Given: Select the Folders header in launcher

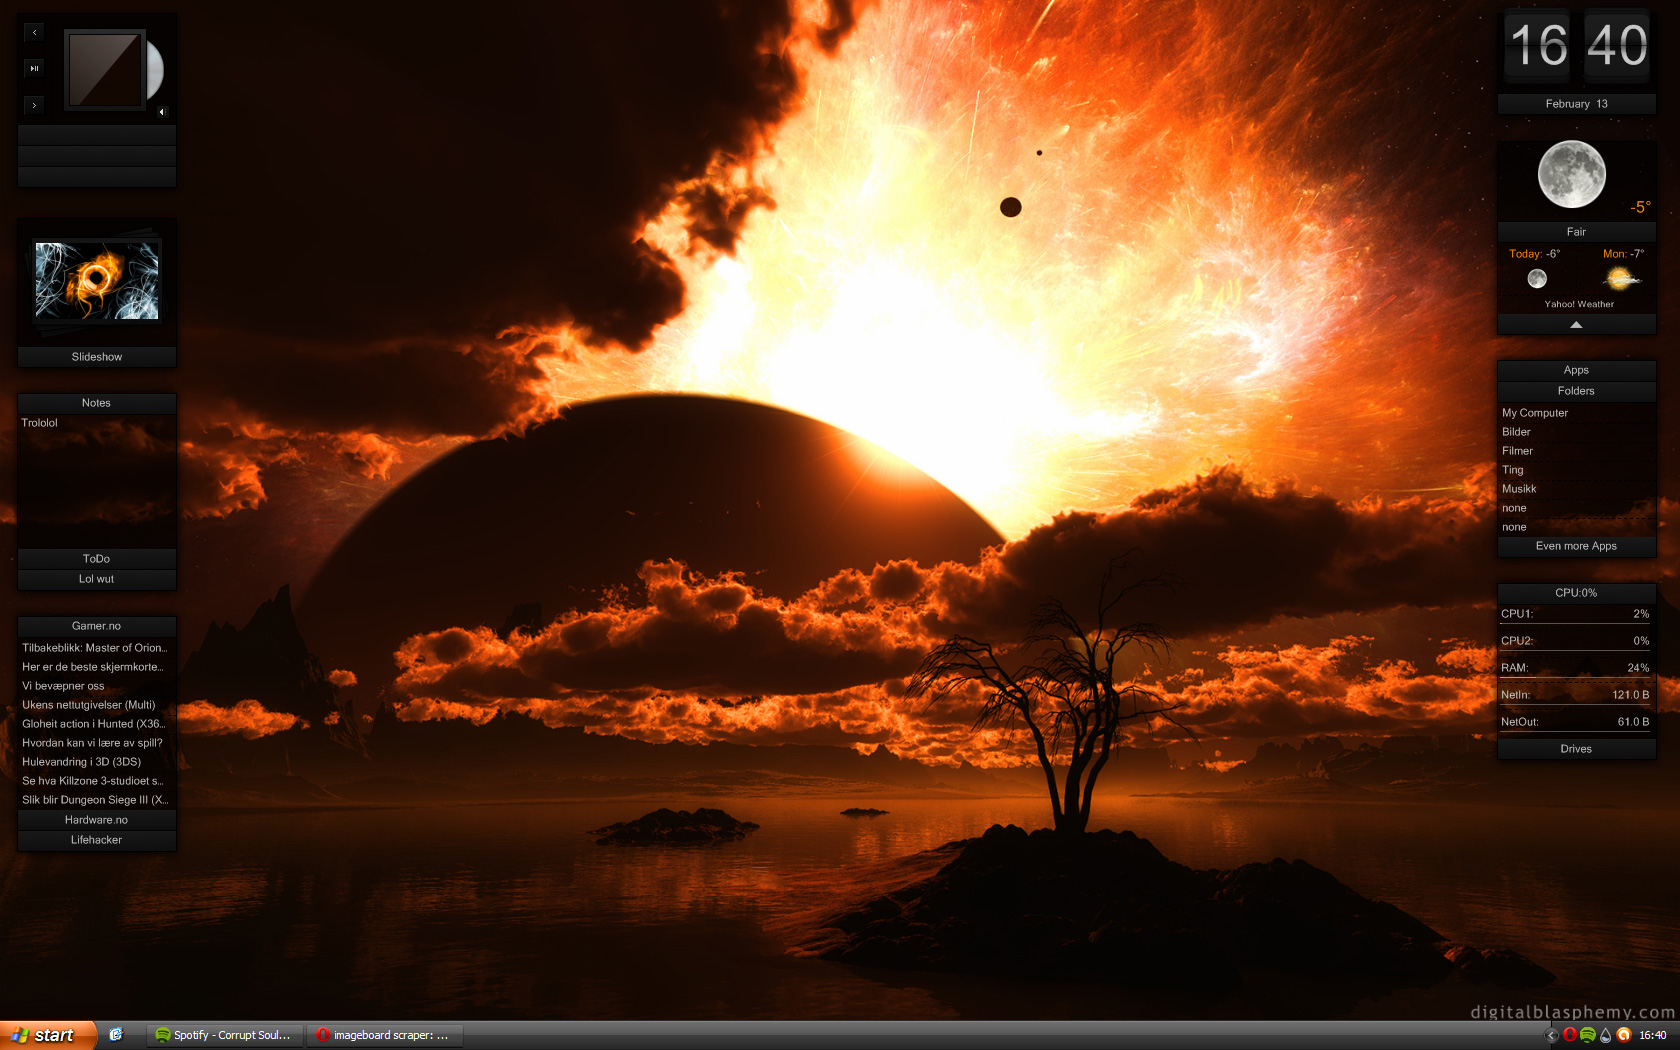Looking at the screenshot, I should 1577,391.
